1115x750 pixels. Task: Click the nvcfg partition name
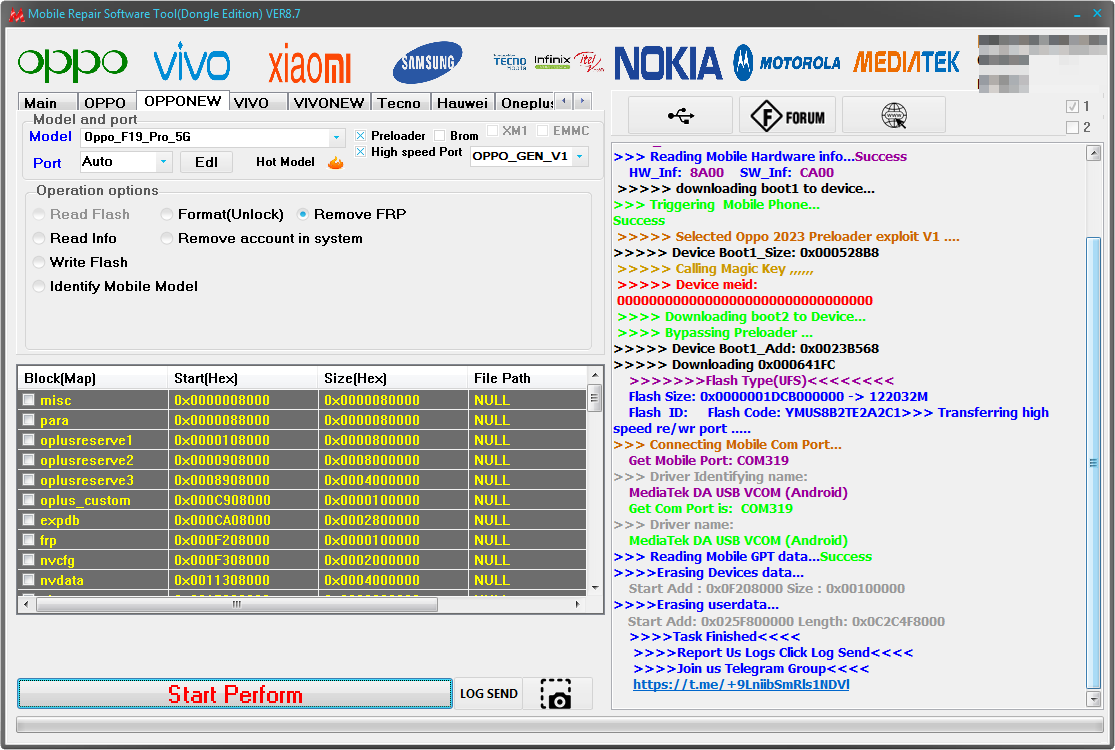click(x=57, y=560)
